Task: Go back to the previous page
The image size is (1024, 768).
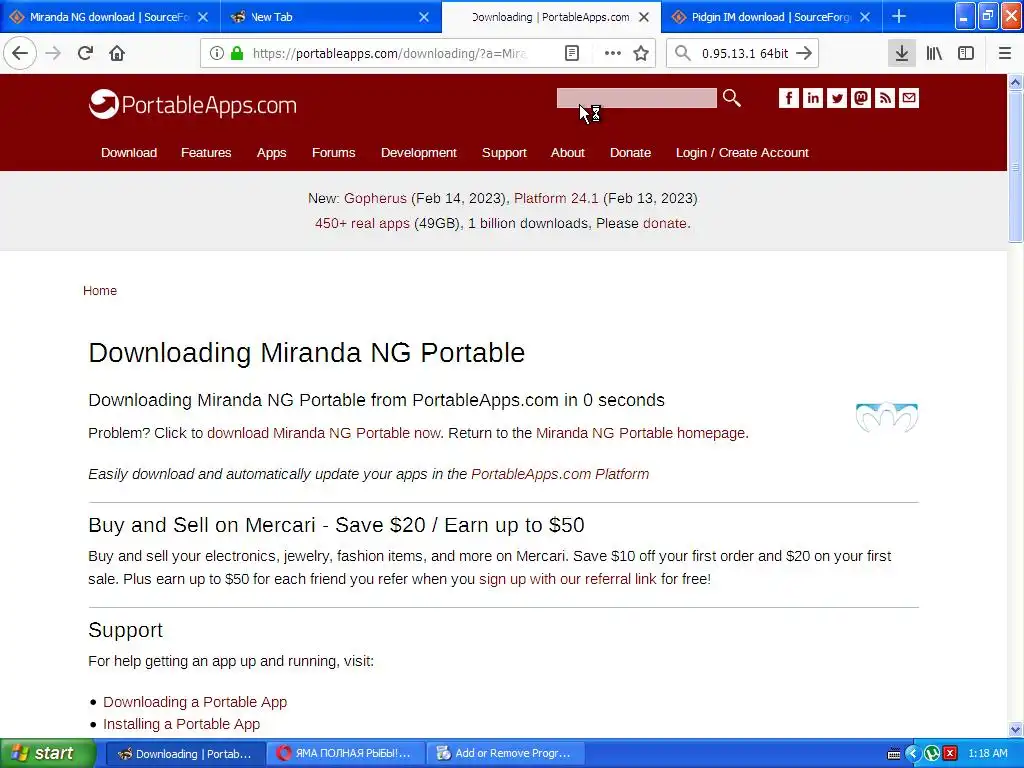Action: point(20,53)
